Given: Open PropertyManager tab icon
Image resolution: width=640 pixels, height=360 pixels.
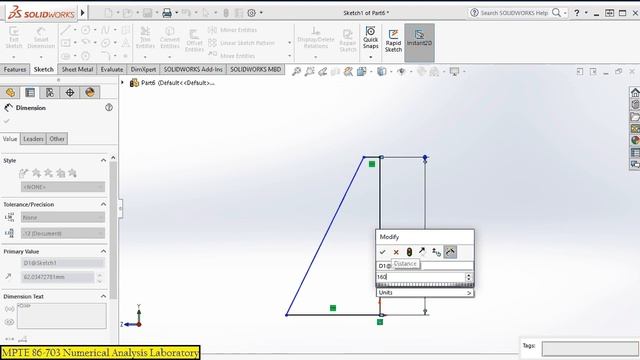Looking at the screenshot, I should pyautogui.click(x=30, y=93).
